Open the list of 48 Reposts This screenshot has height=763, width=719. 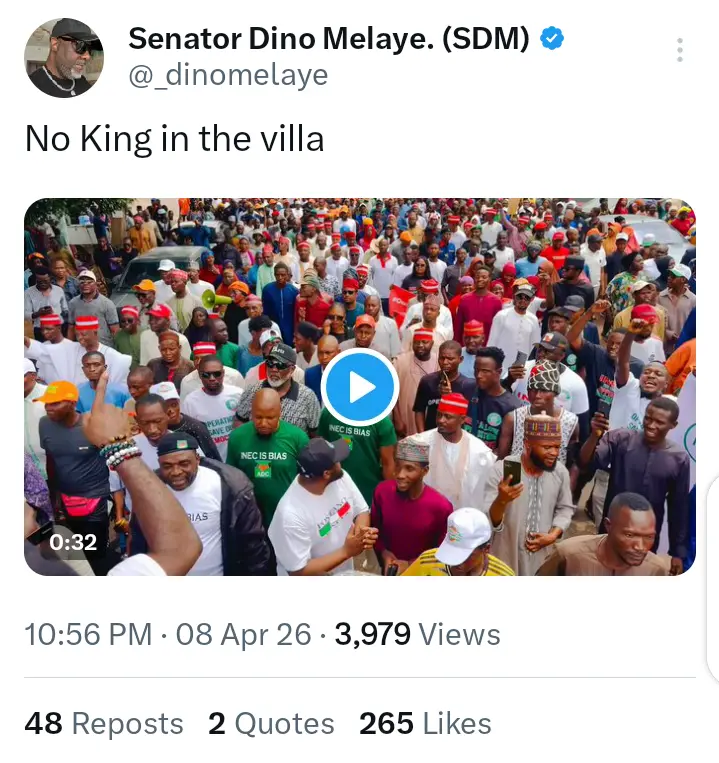click(x=104, y=723)
